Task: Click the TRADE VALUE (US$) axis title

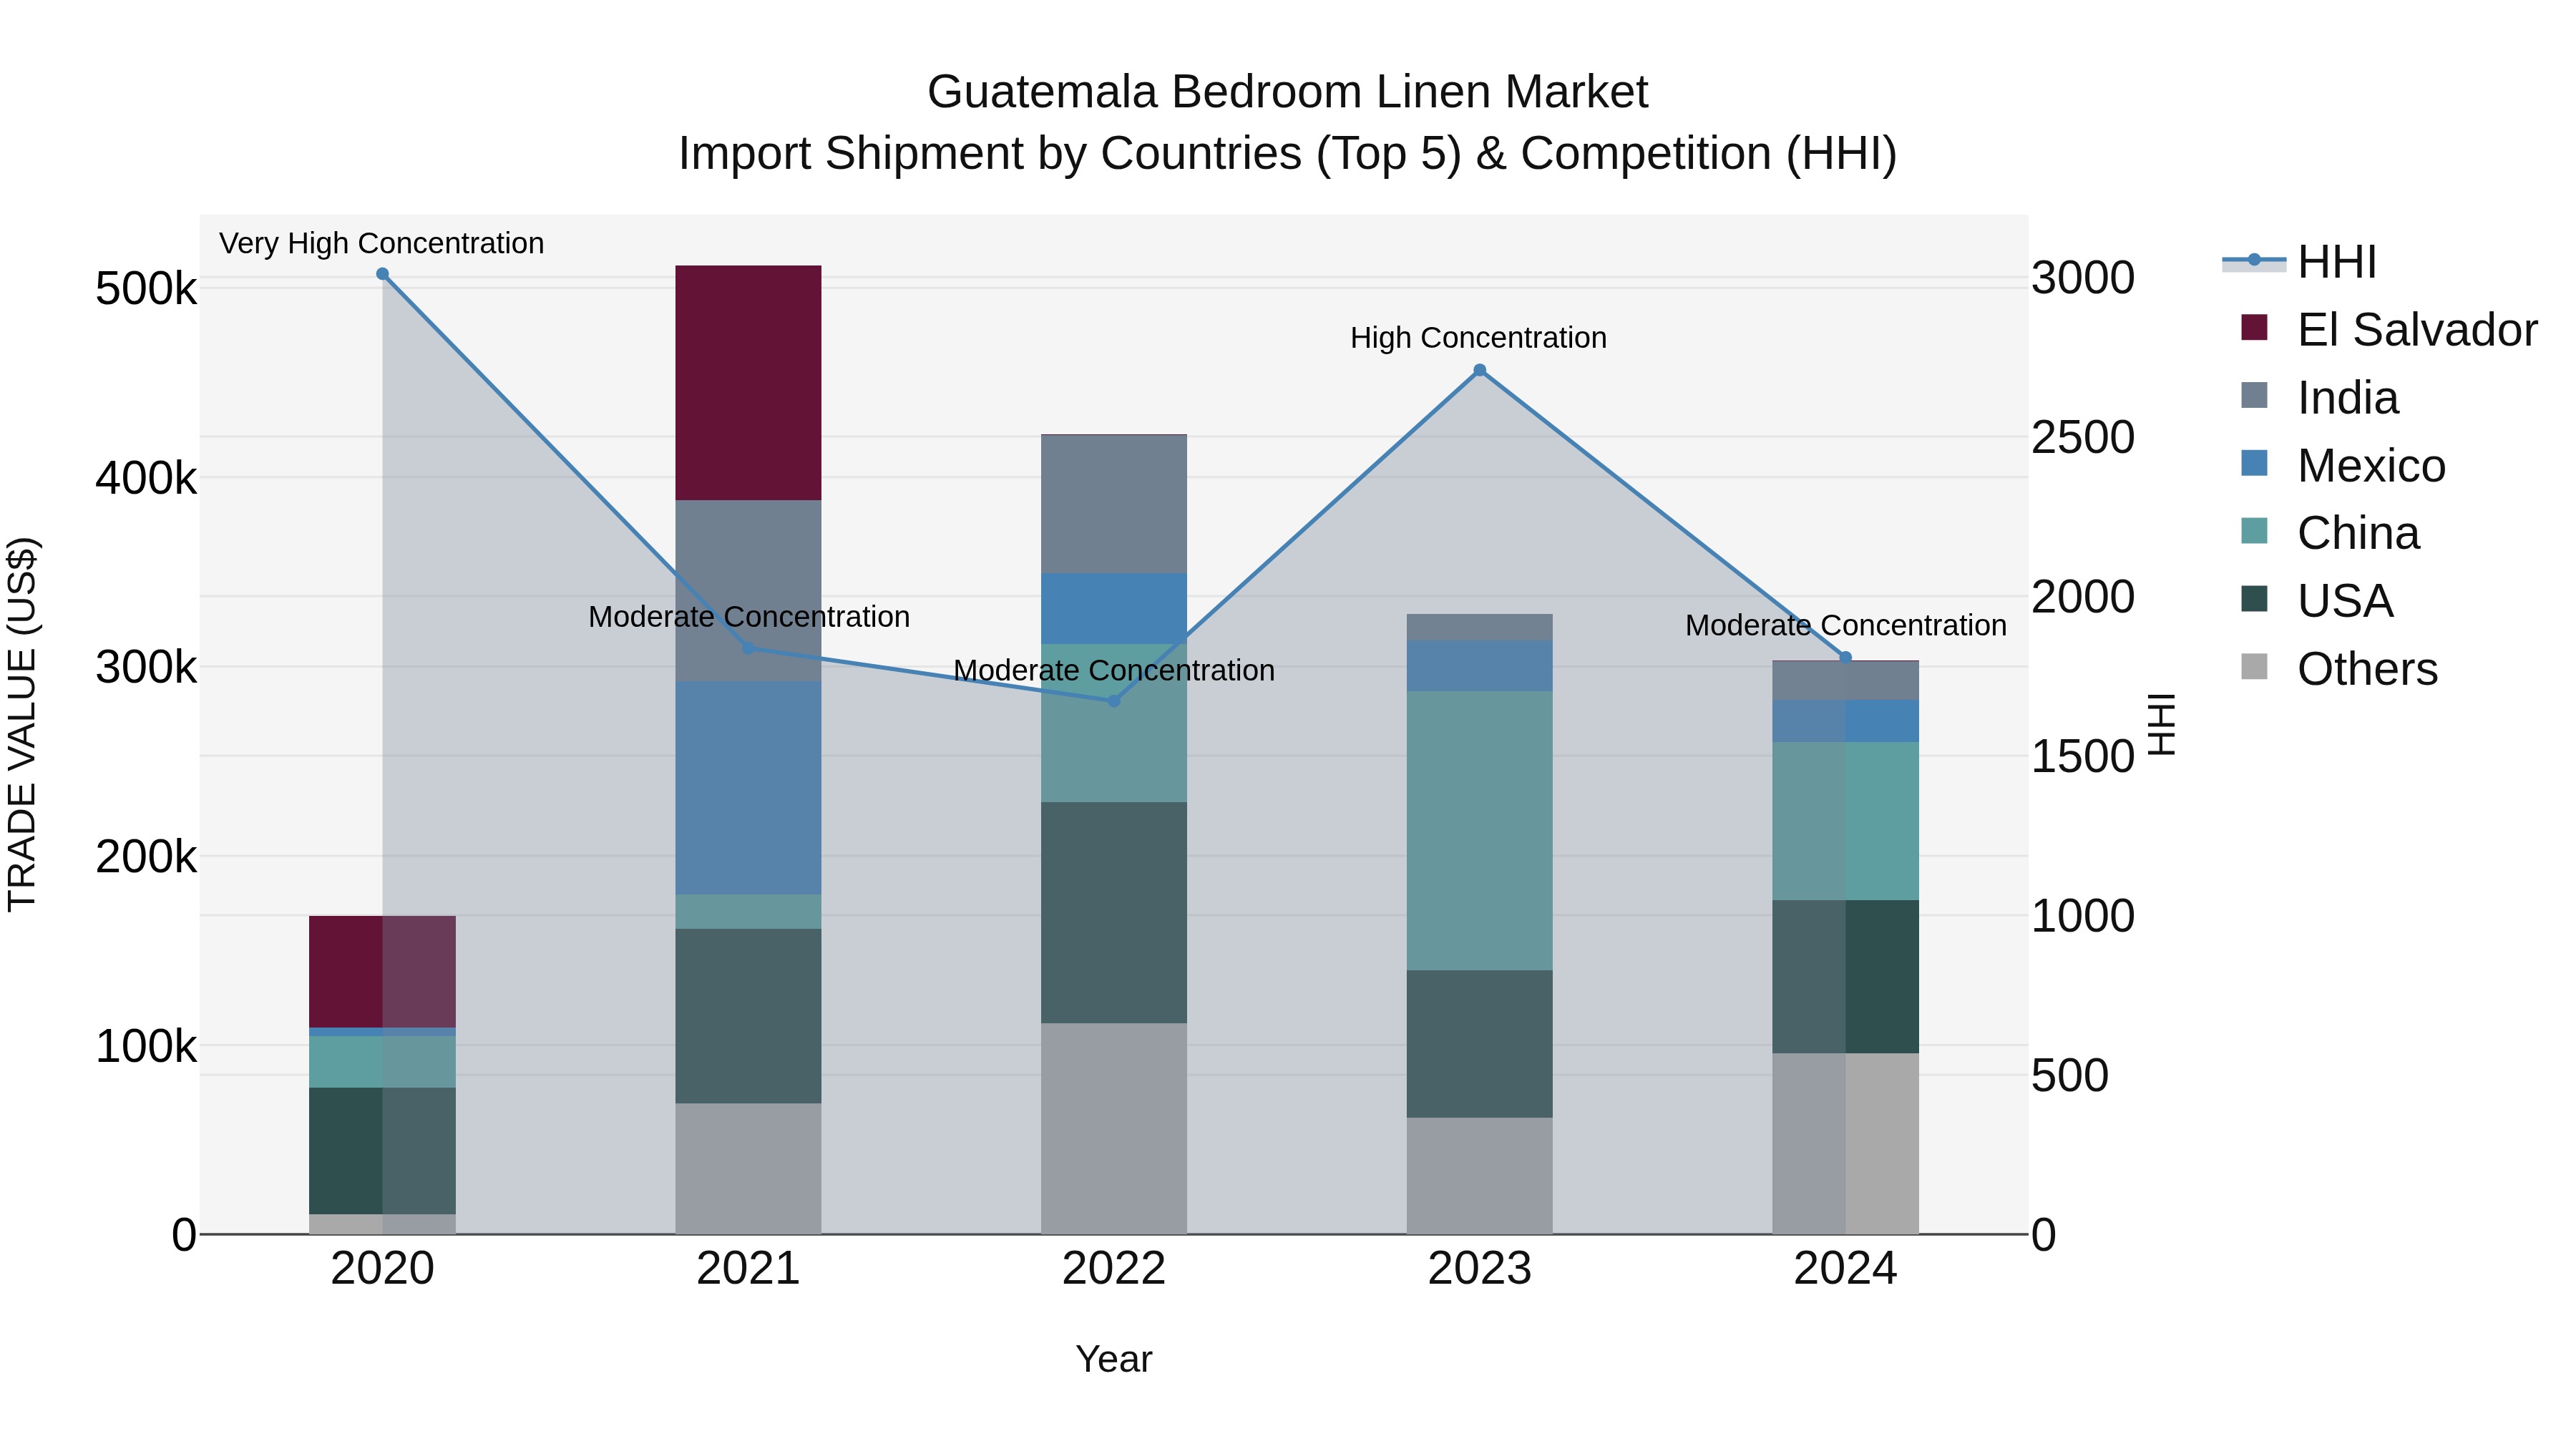Action: coord(22,724)
